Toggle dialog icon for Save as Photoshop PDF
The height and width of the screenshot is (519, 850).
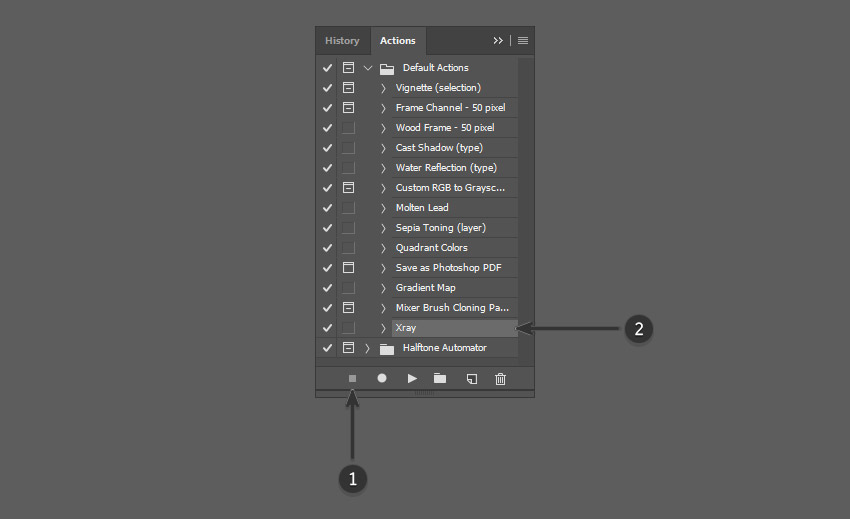pos(349,267)
